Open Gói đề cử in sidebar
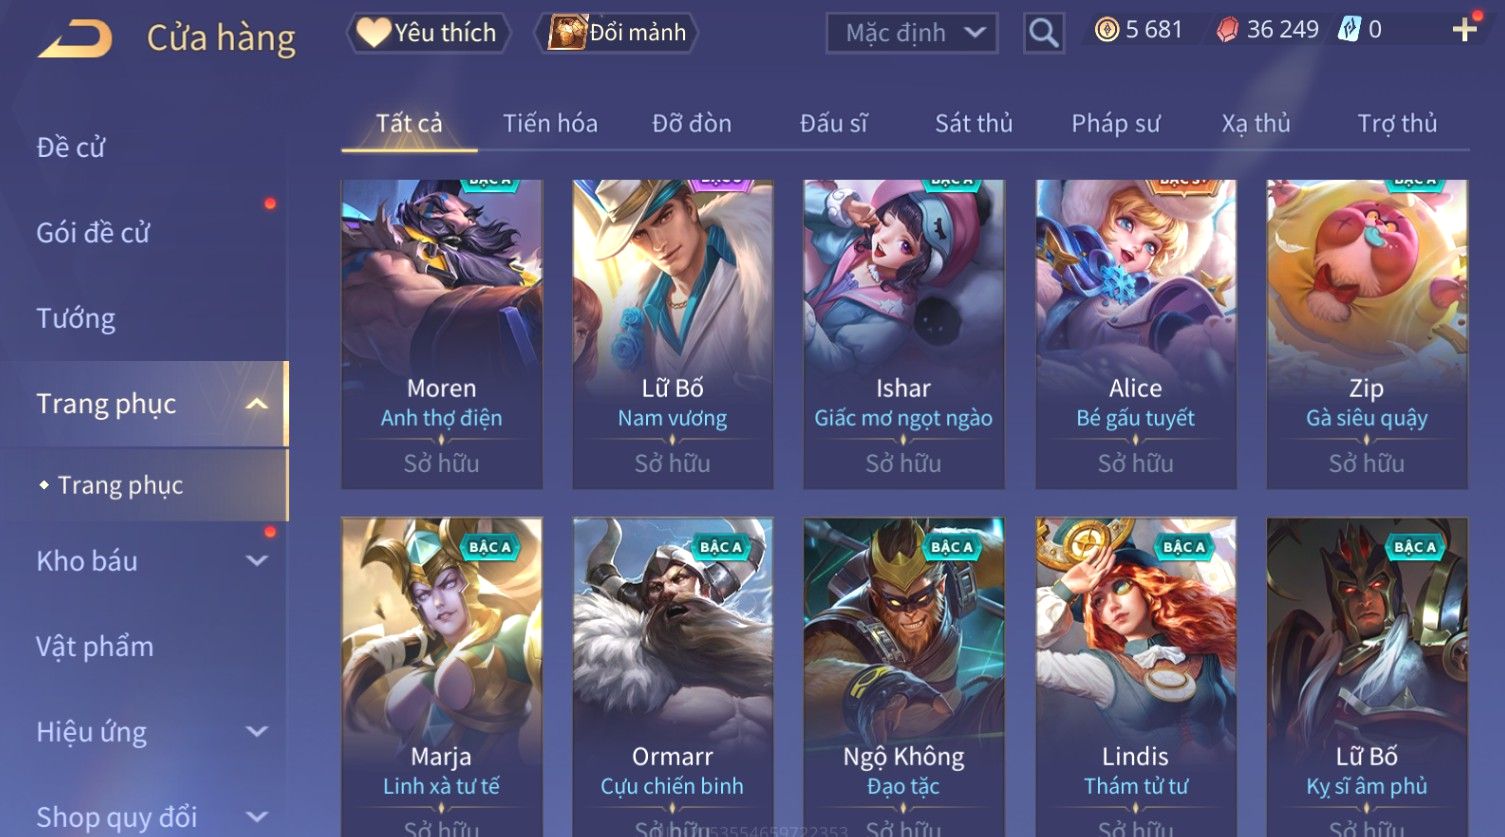Image resolution: width=1505 pixels, height=837 pixels. point(93,233)
